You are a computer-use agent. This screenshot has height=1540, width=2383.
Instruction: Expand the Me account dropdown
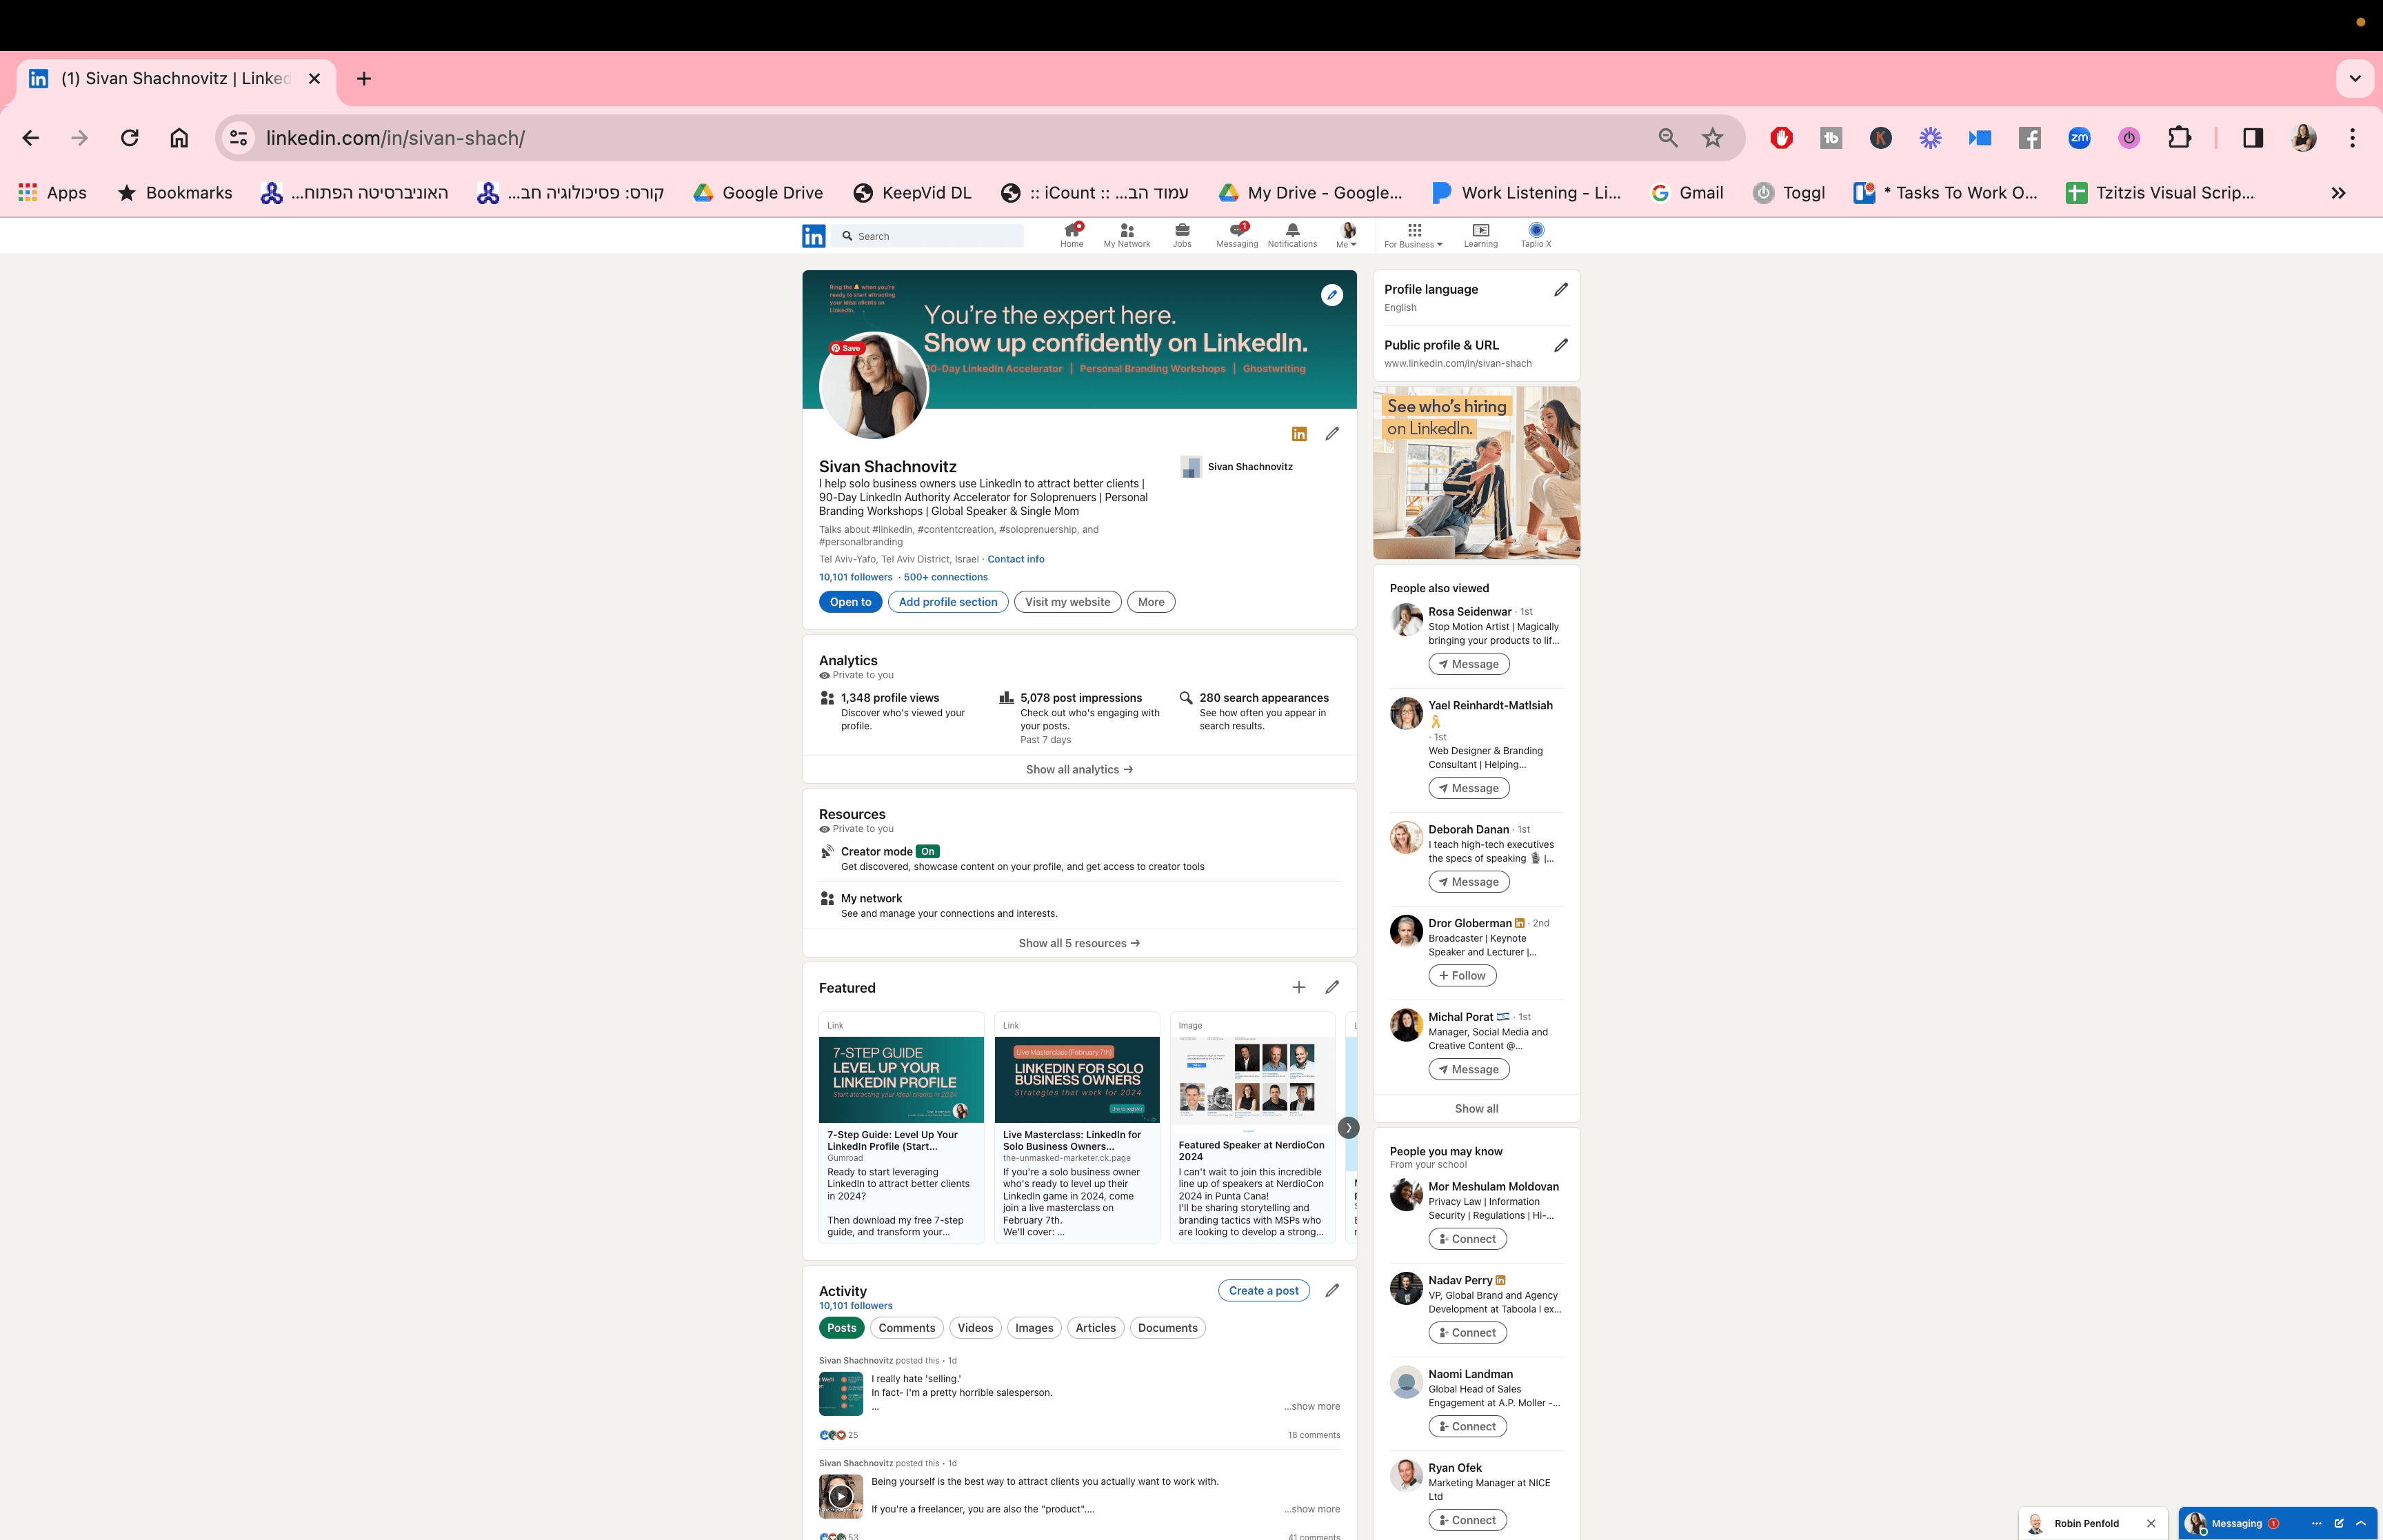coord(1347,236)
